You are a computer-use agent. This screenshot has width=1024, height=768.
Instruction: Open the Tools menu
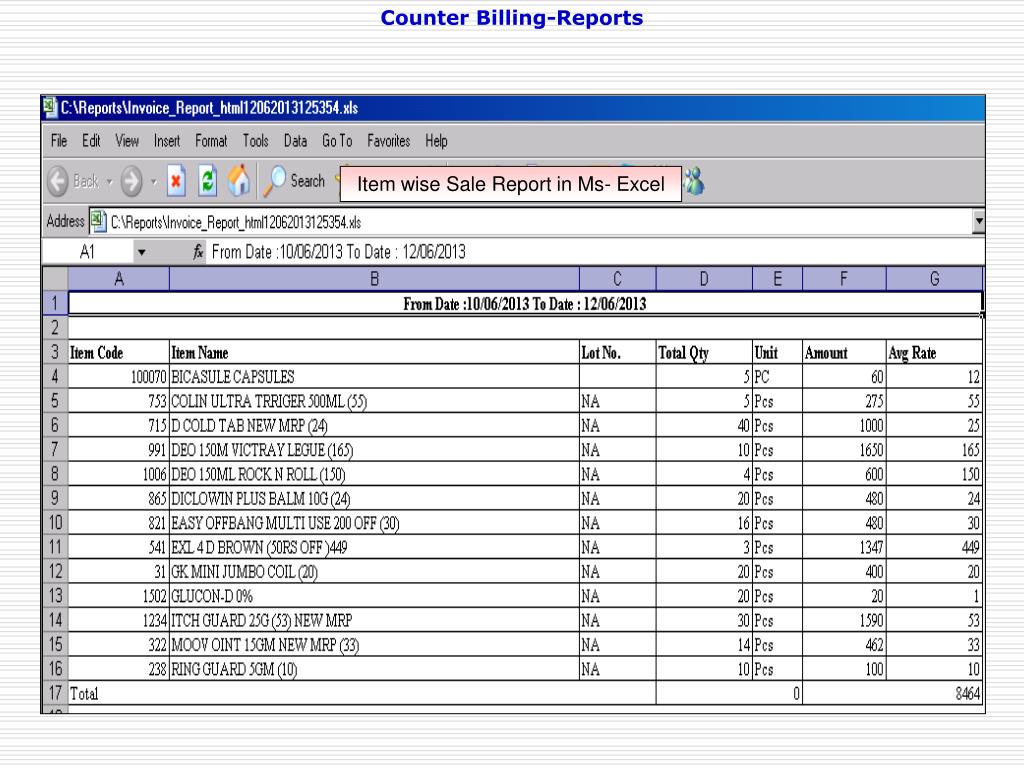[255, 140]
